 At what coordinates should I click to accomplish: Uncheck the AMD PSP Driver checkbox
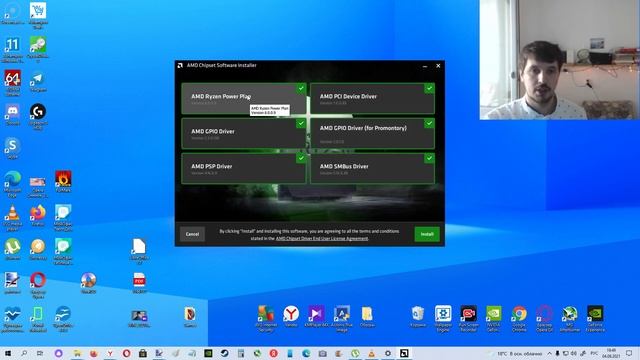(301, 158)
